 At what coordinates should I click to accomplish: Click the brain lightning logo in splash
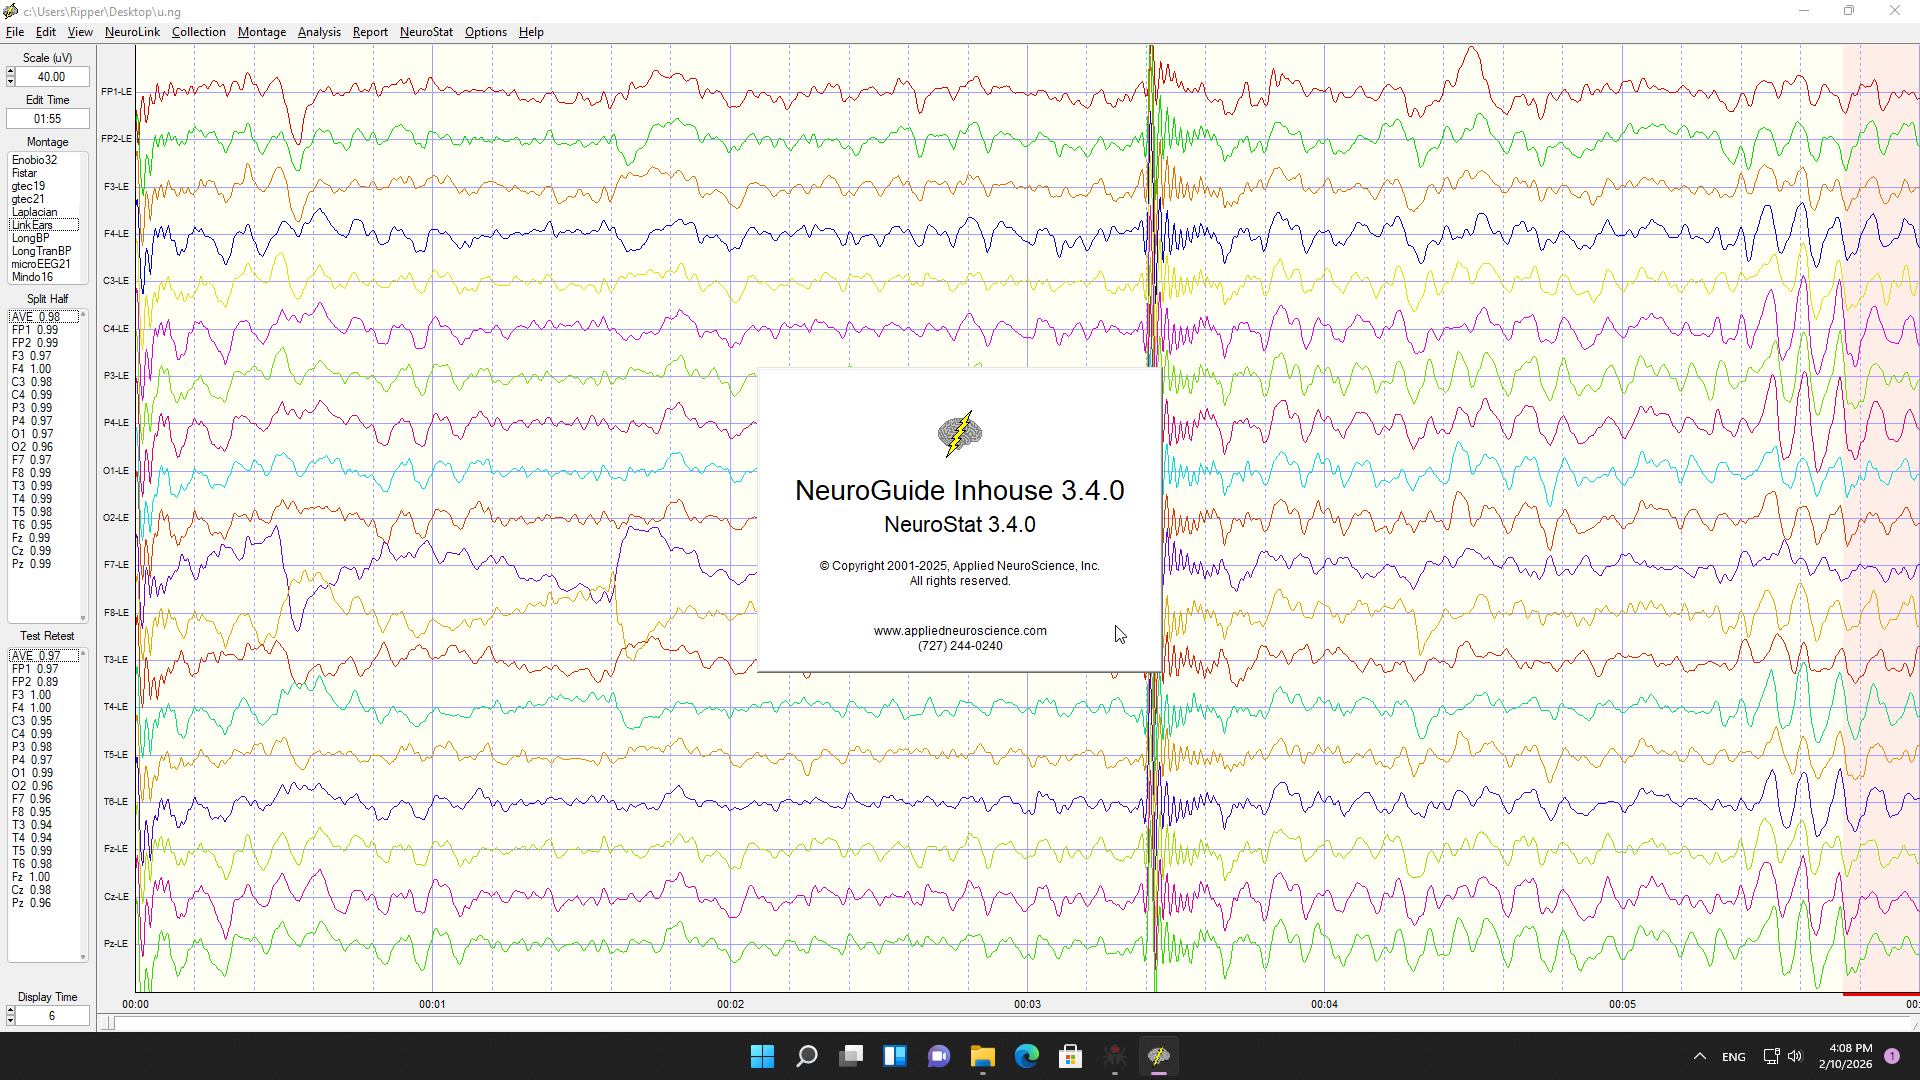(959, 434)
